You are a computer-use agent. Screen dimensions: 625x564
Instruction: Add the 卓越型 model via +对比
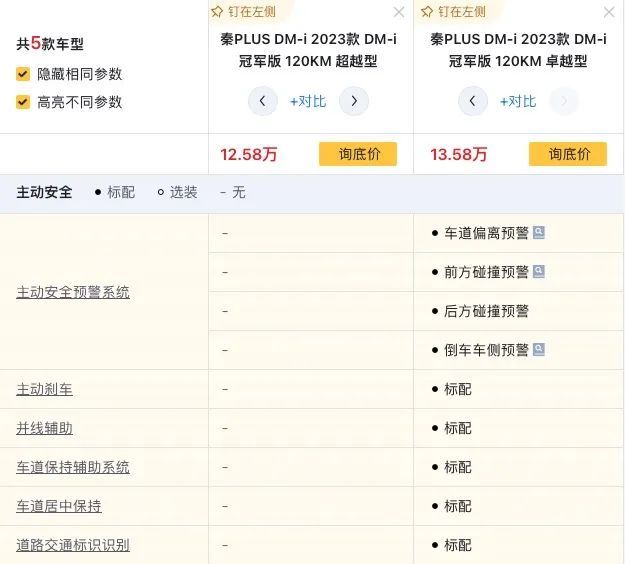pos(518,101)
